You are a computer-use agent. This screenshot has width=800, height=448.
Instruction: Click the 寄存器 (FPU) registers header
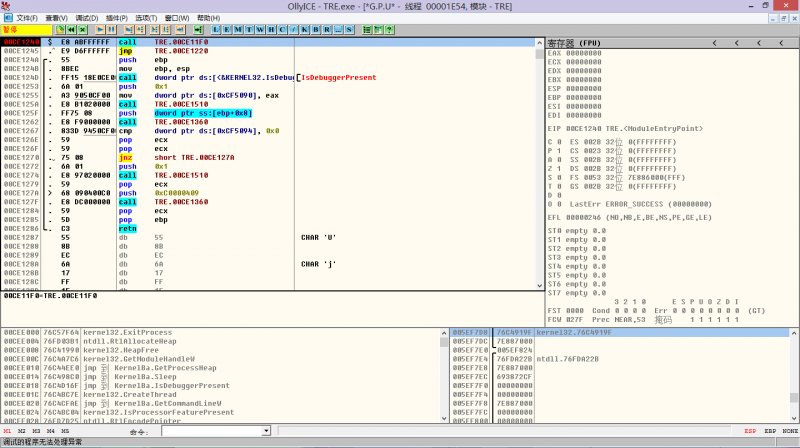(x=574, y=43)
